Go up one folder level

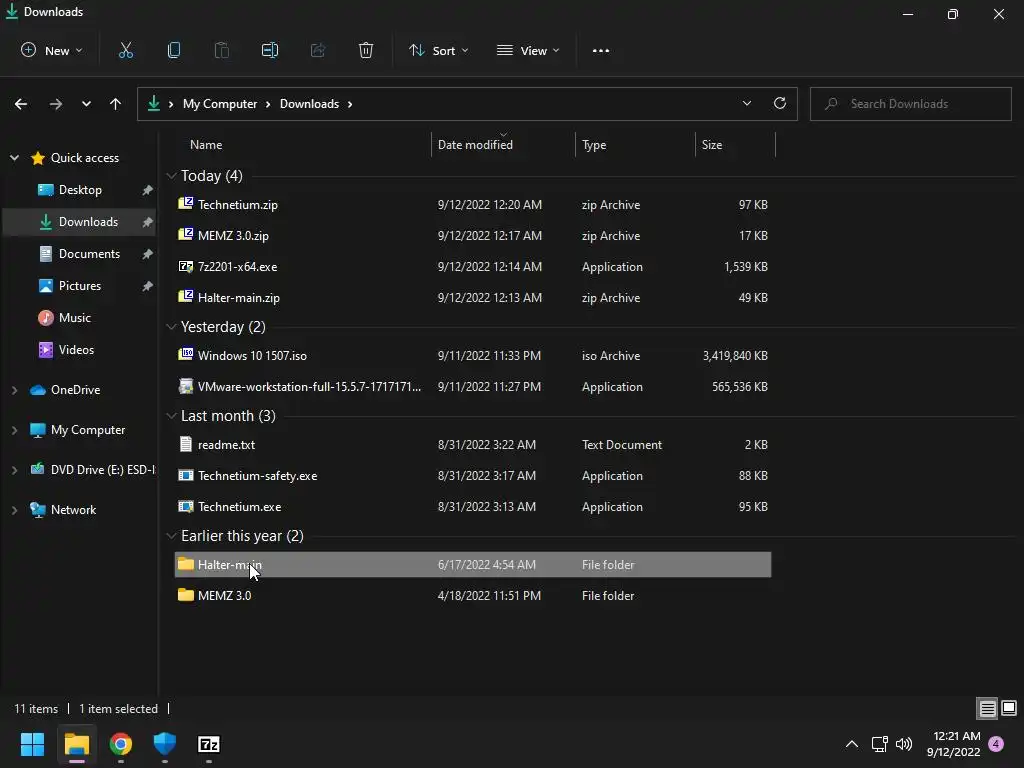(116, 104)
